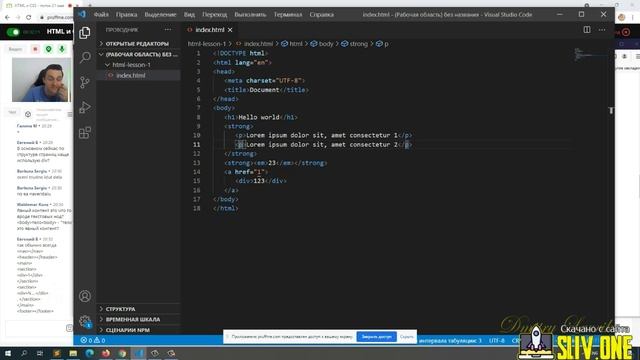Click the Hello world text on line 8
Image resolution: width=640 pixels, height=360 pixels.
(x=259, y=117)
